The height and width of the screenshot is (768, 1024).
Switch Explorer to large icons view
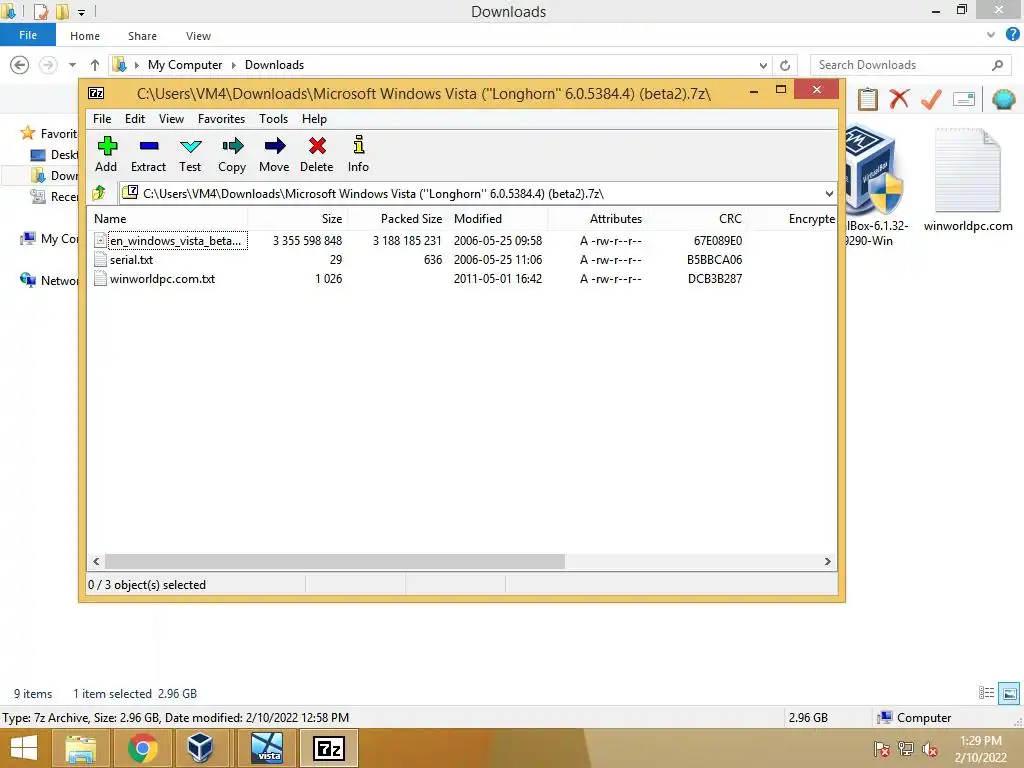coord(1009,693)
